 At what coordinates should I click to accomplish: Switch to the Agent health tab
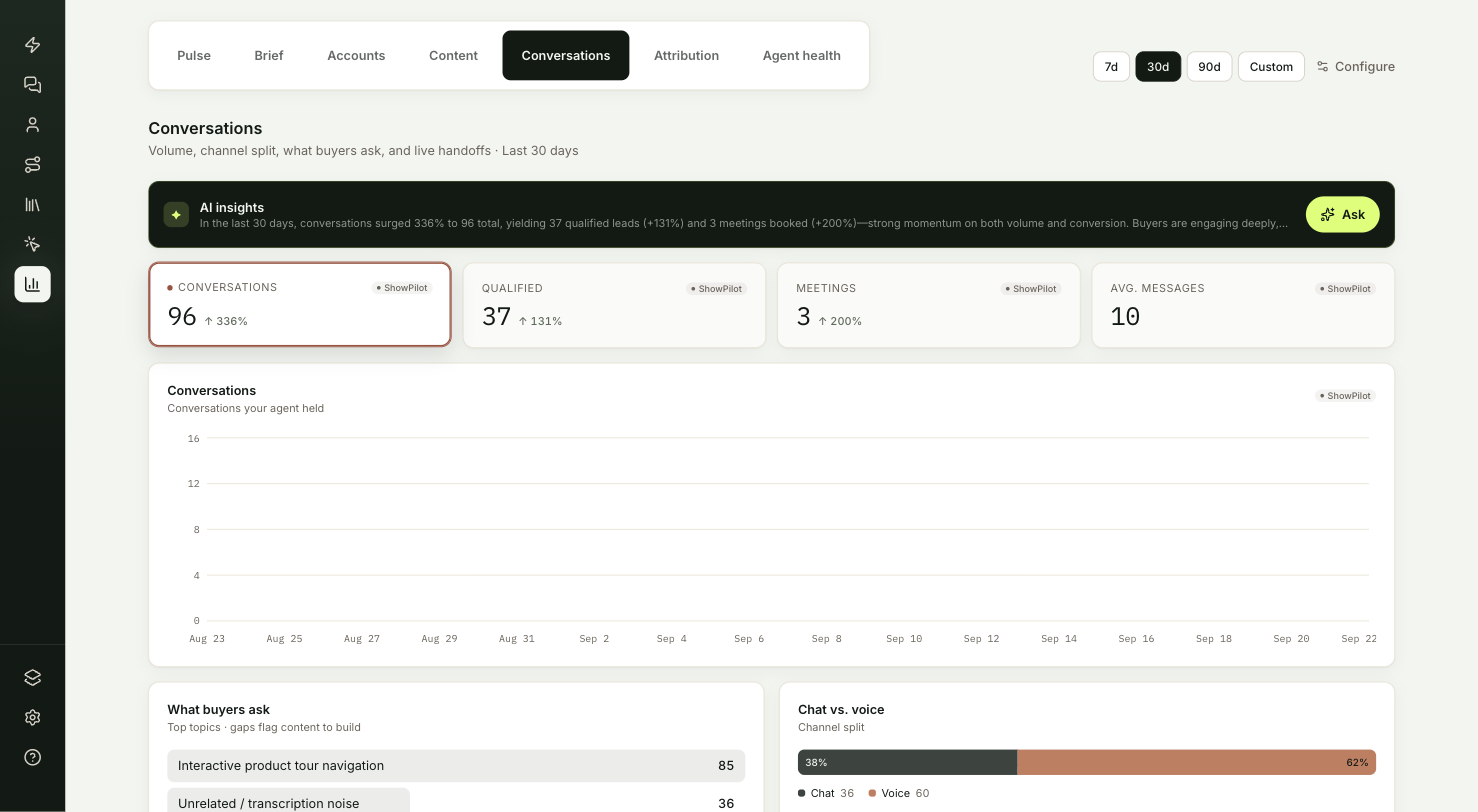point(802,55)
